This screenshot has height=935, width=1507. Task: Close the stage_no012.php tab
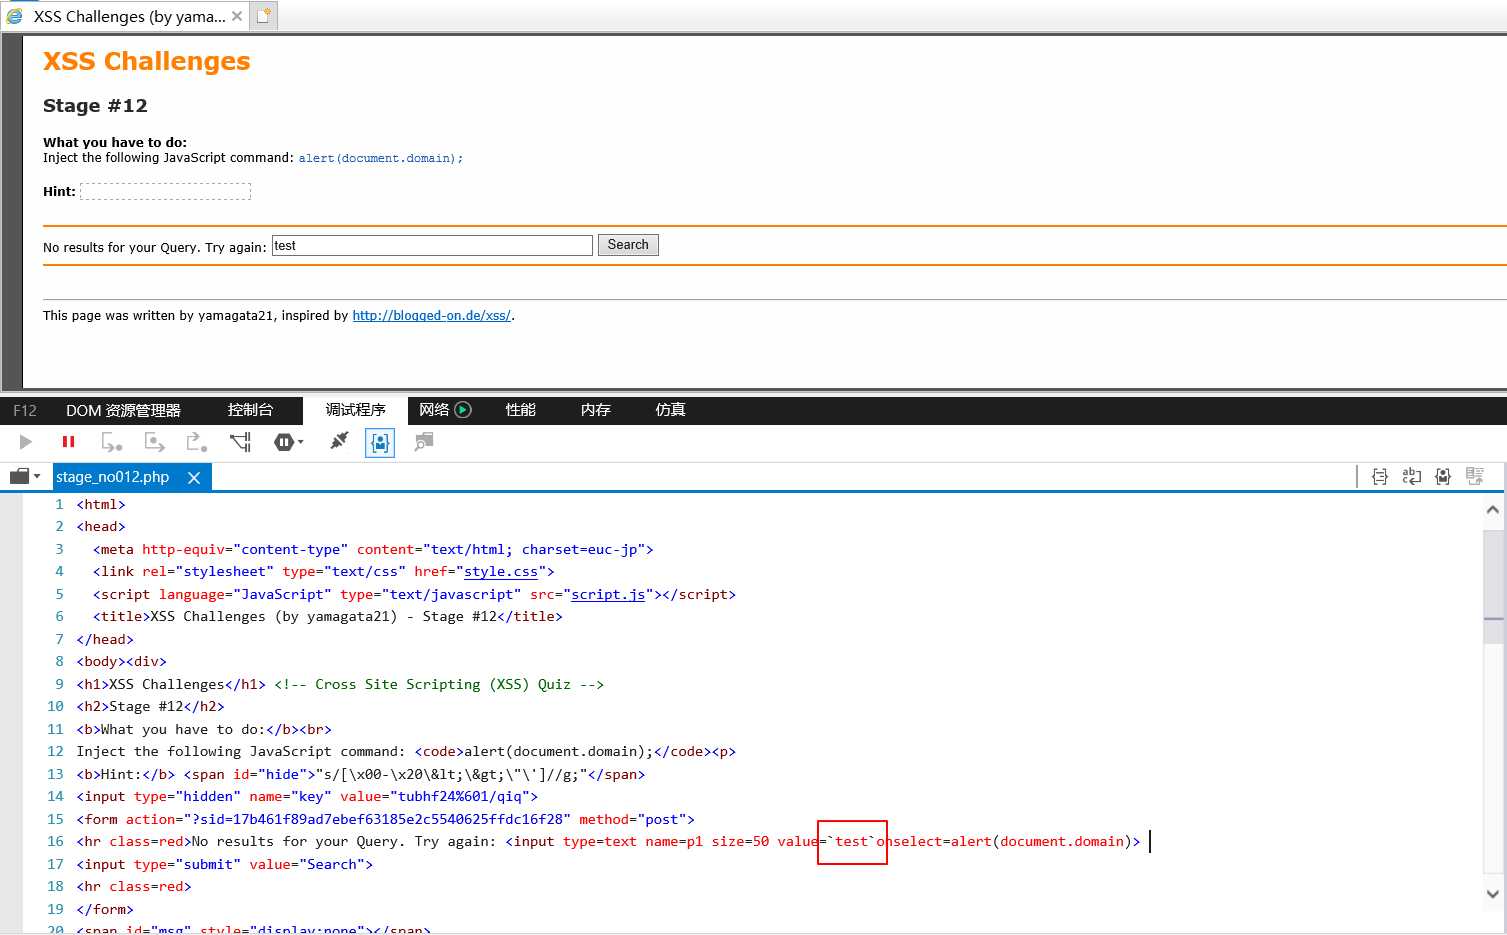click(x=194, y=478)
